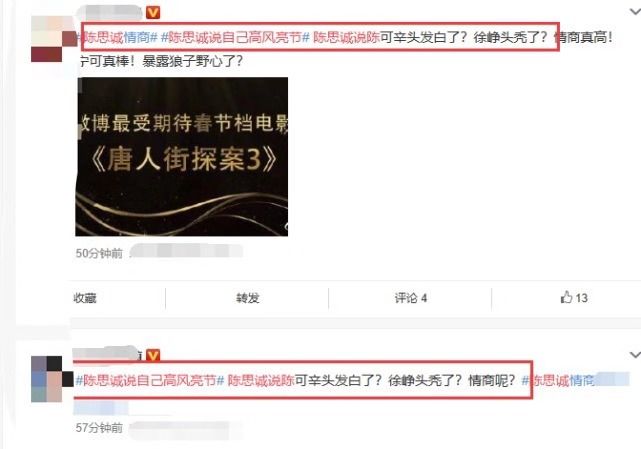Click the 50分钟前 timestamp link
This screenshot has height=449, width=641.
tap(99, 254)
